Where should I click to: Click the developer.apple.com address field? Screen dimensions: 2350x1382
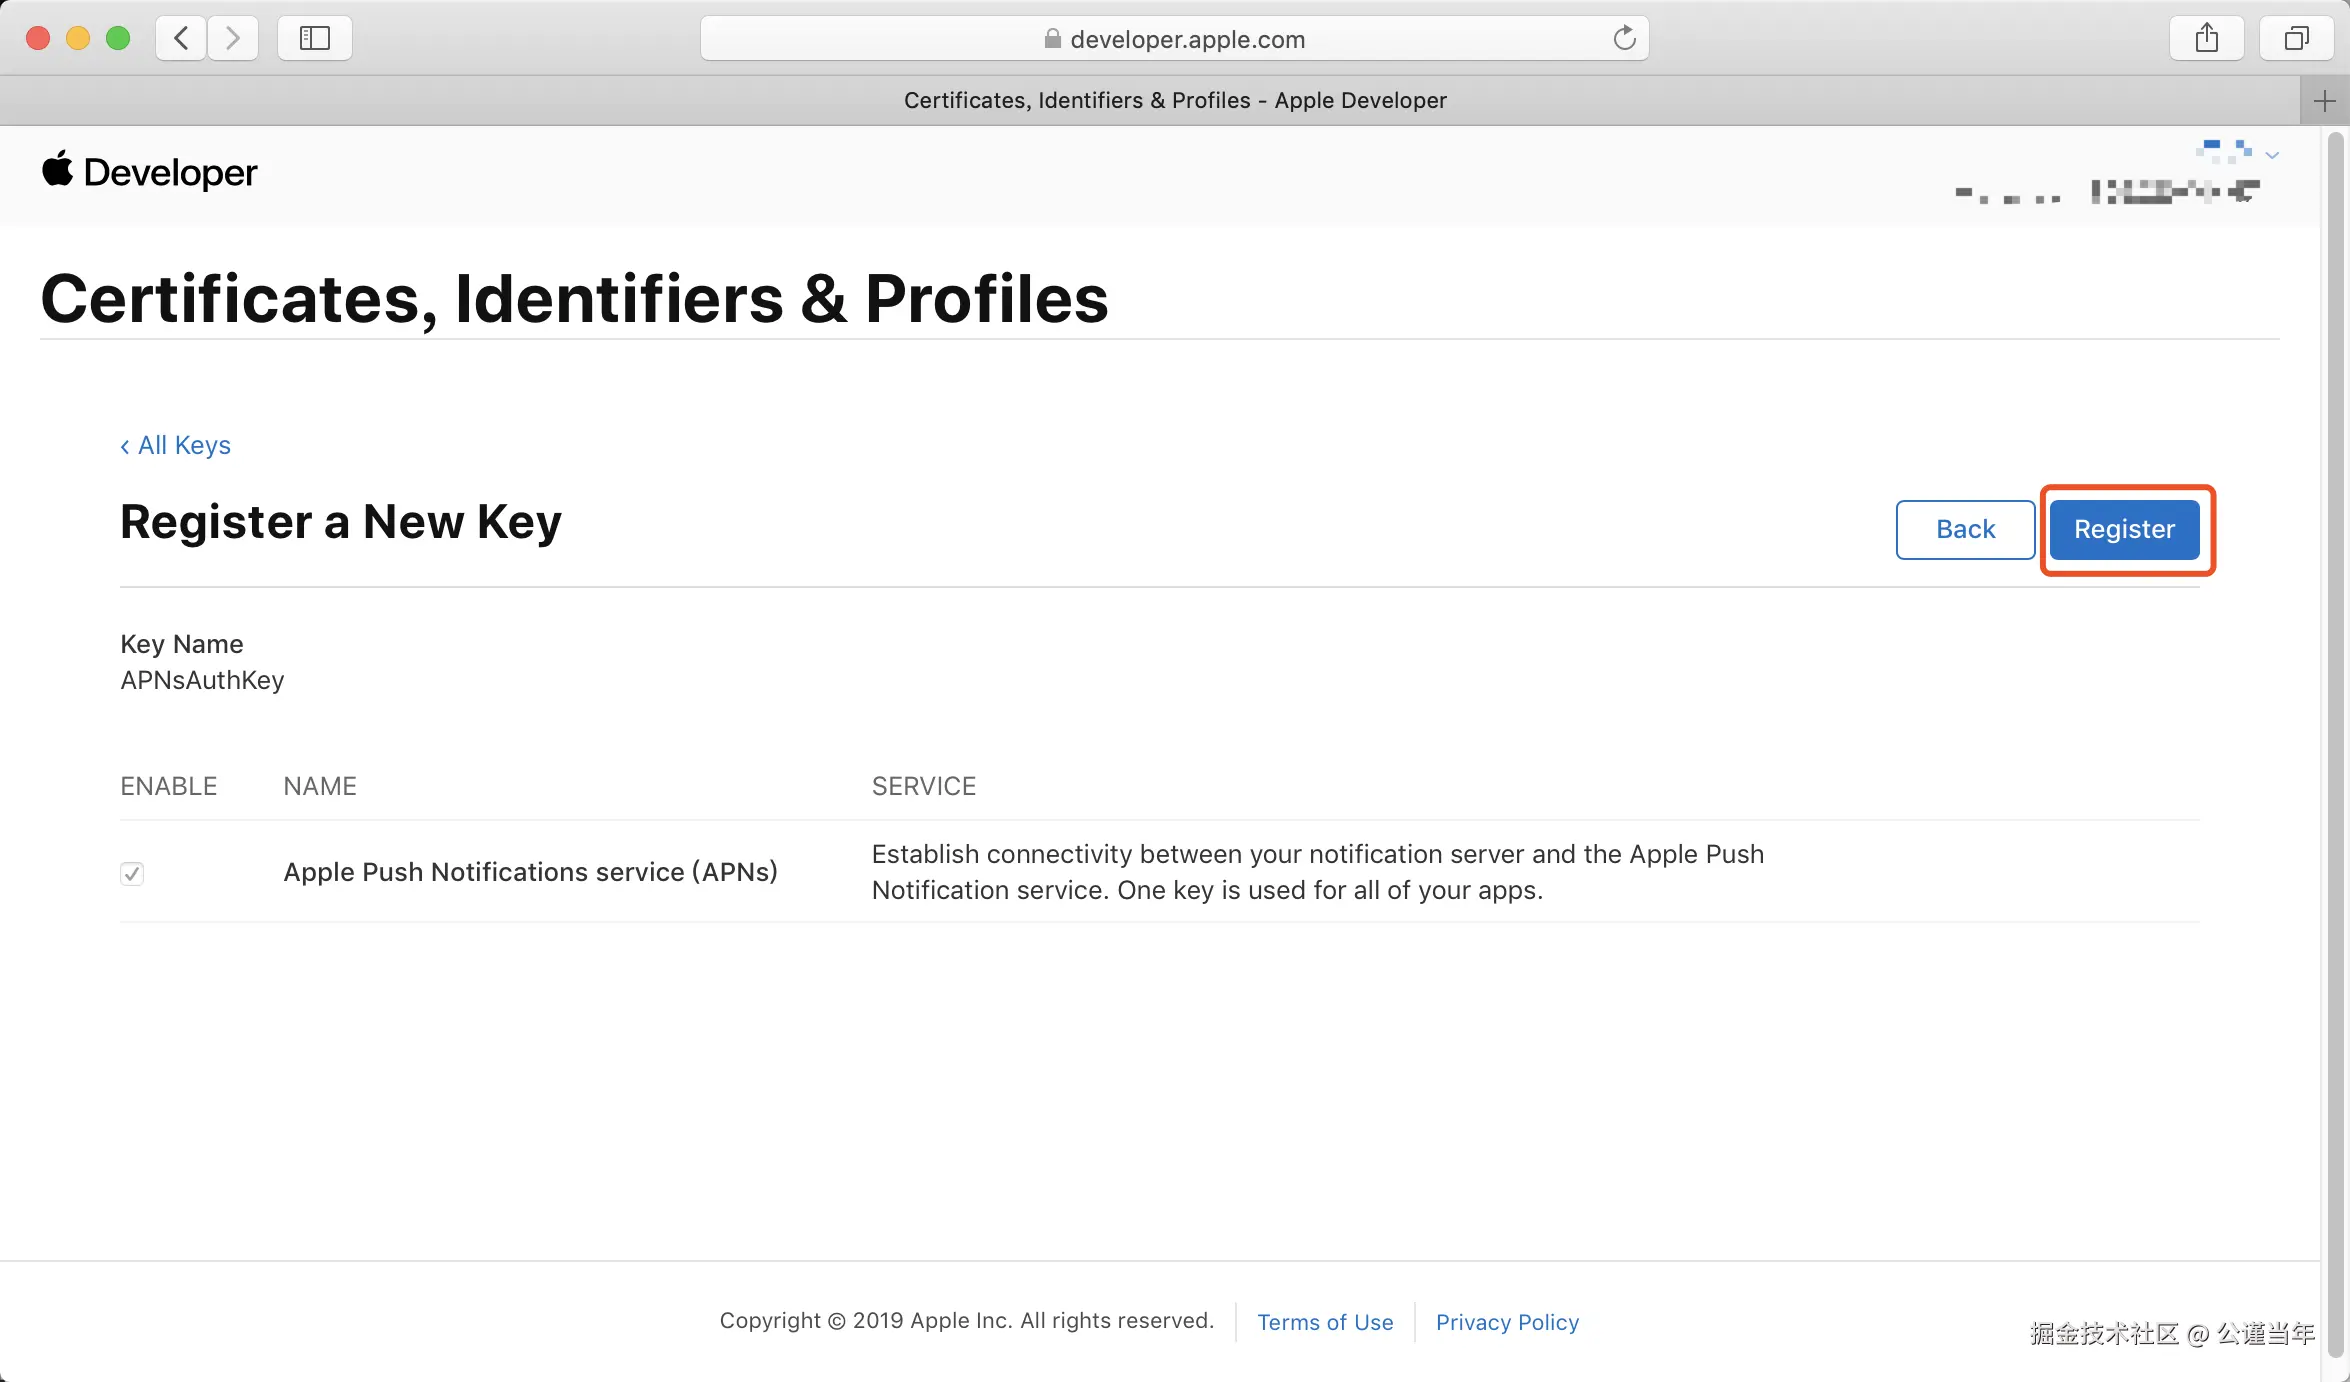(1186, 39)
